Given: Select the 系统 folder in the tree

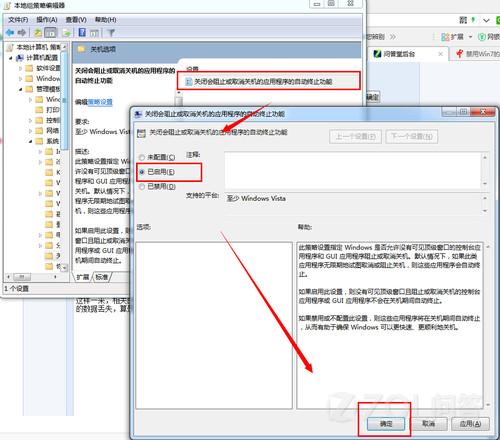Looking at the screenshot, I should (x=39, y=141).
